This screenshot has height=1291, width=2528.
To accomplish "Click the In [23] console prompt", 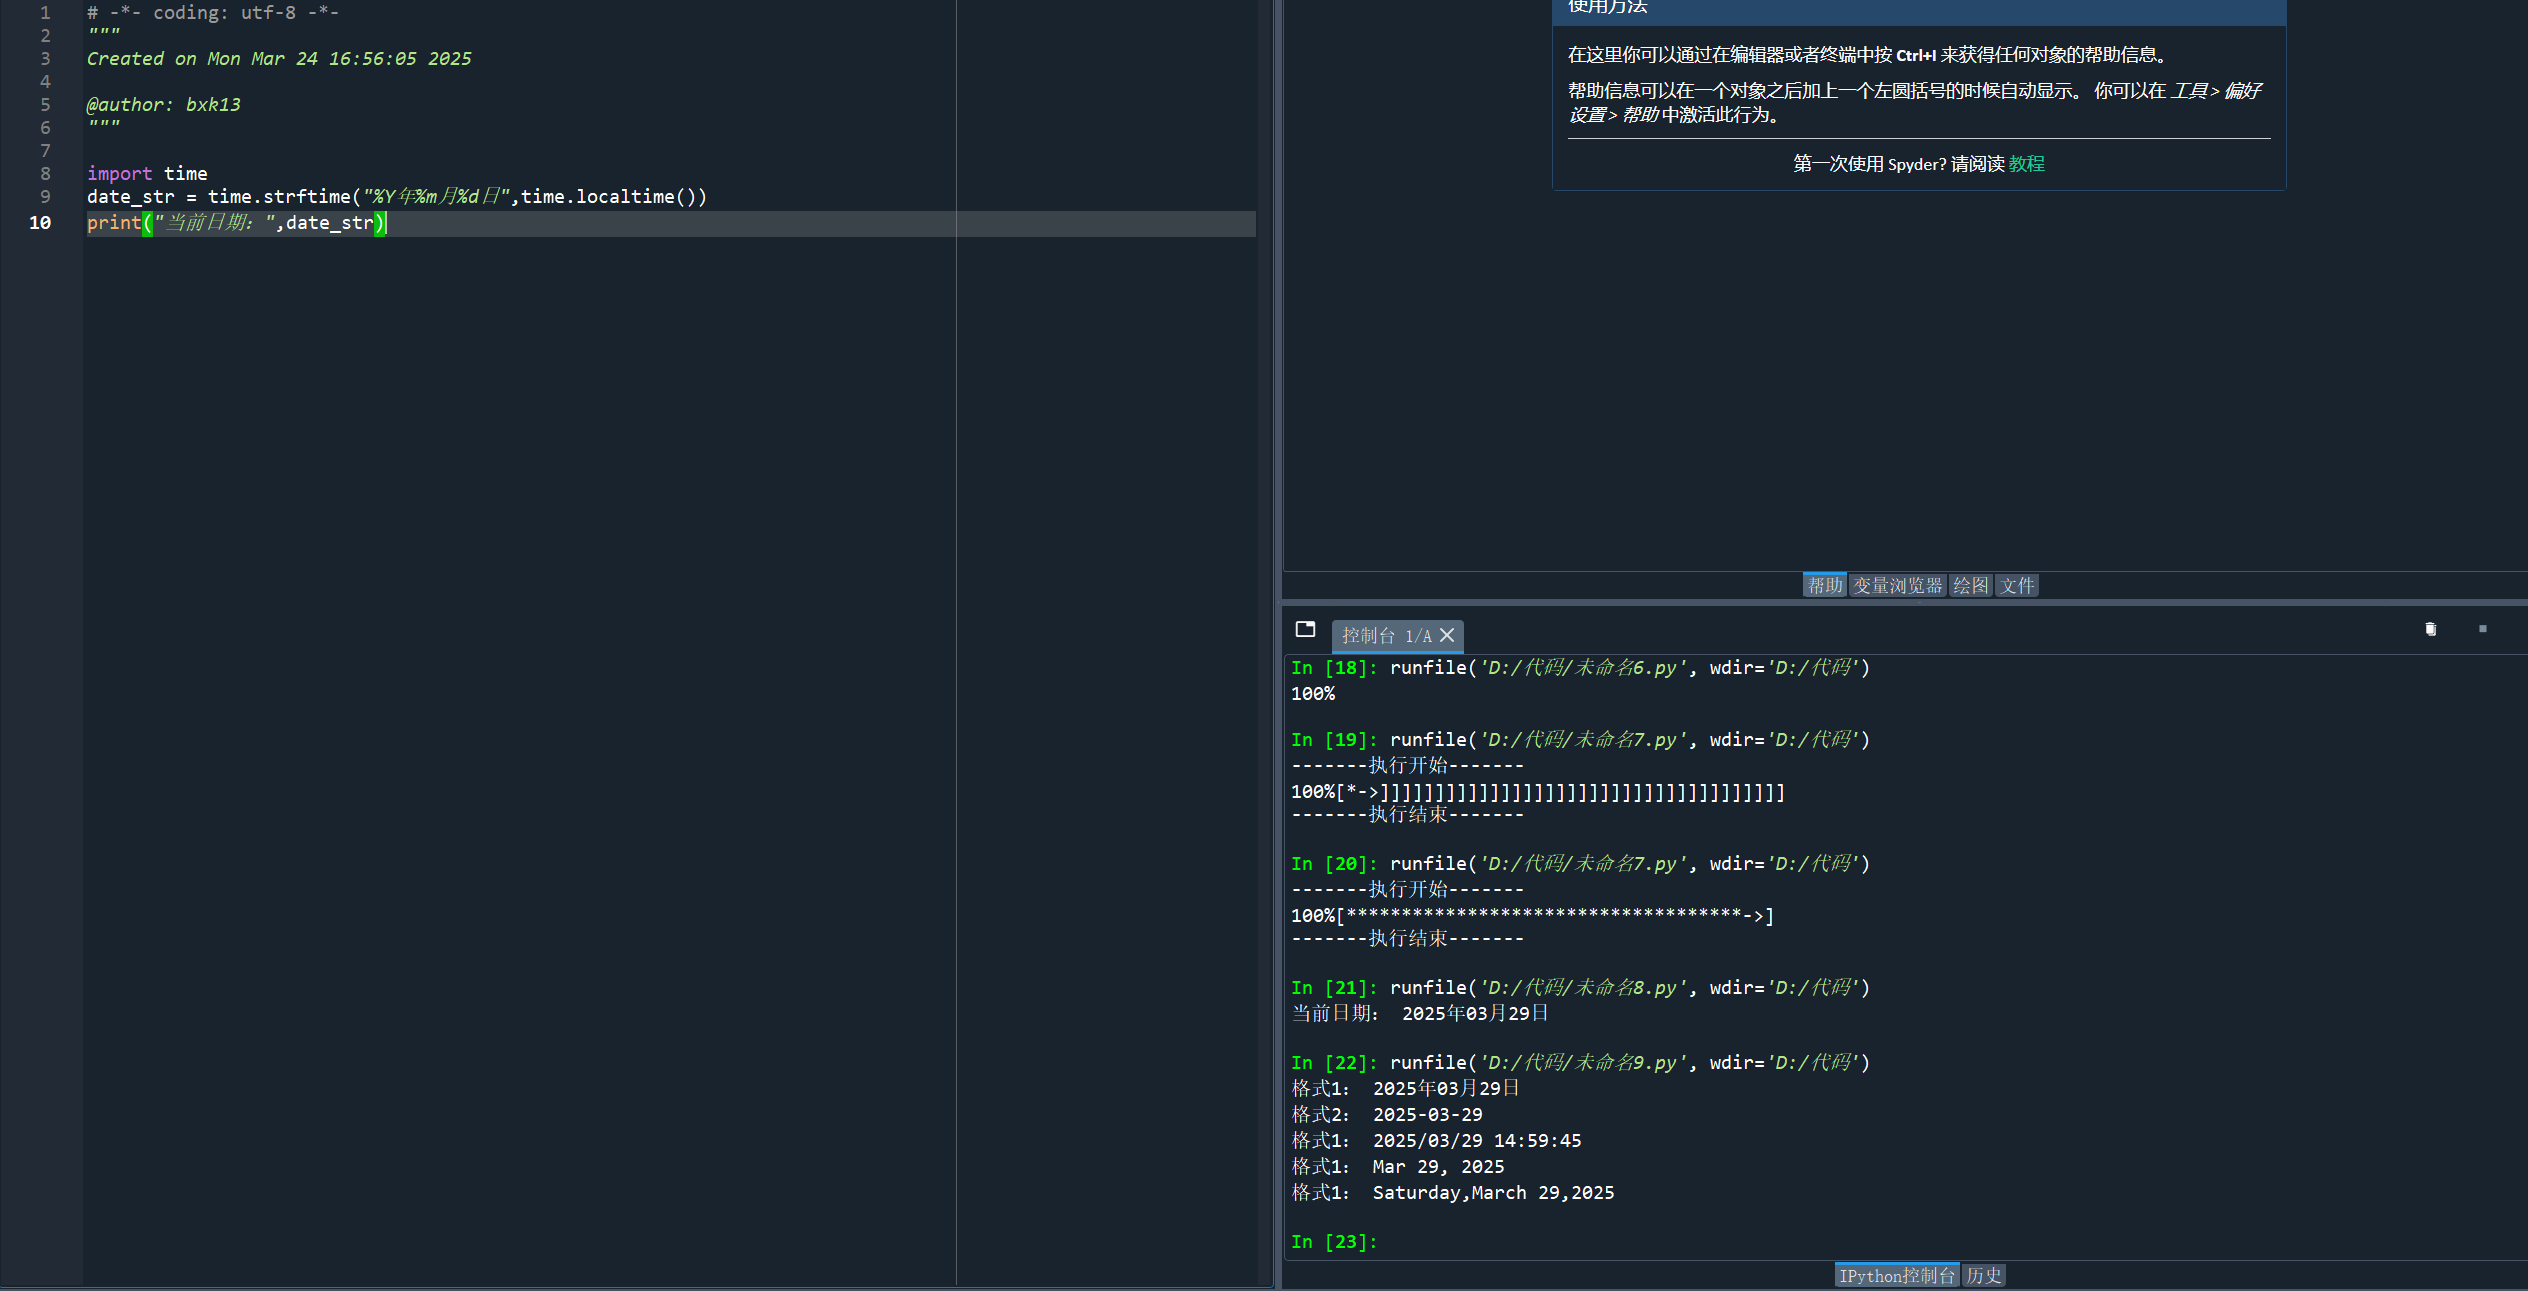I will tap(1334, 1241).
